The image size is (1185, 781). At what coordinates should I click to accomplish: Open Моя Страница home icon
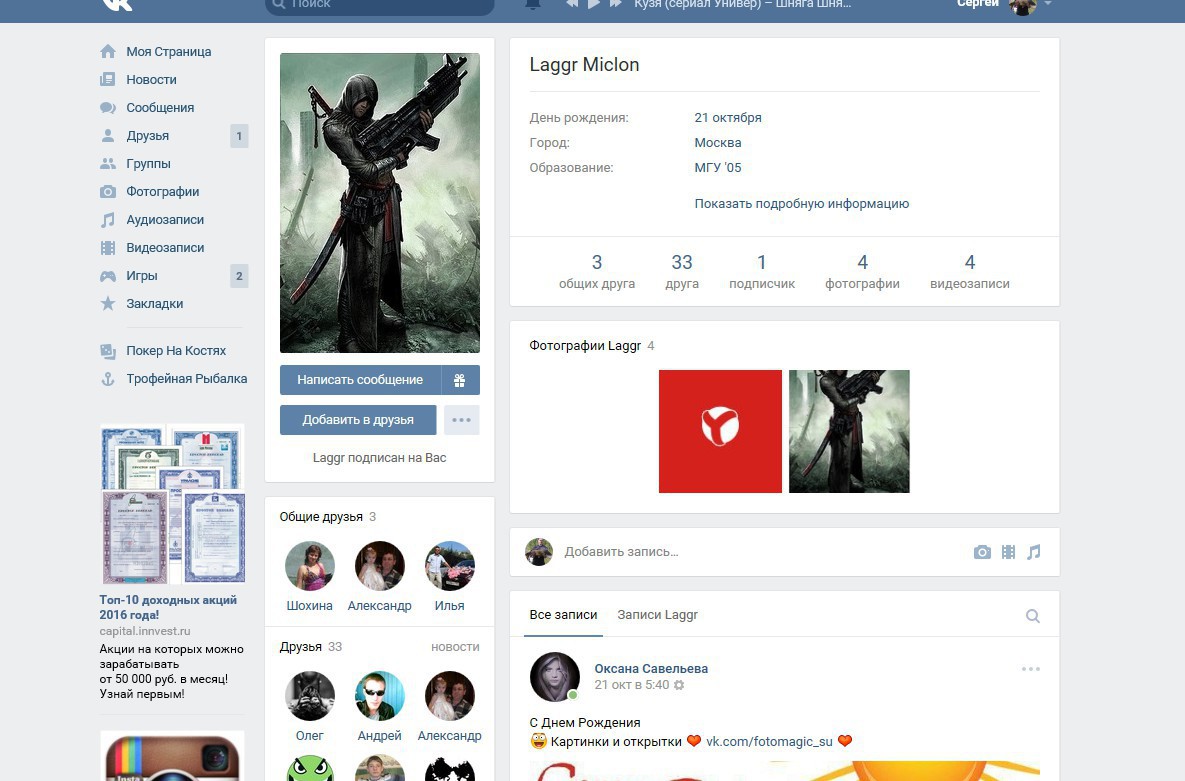click(108, 51)
